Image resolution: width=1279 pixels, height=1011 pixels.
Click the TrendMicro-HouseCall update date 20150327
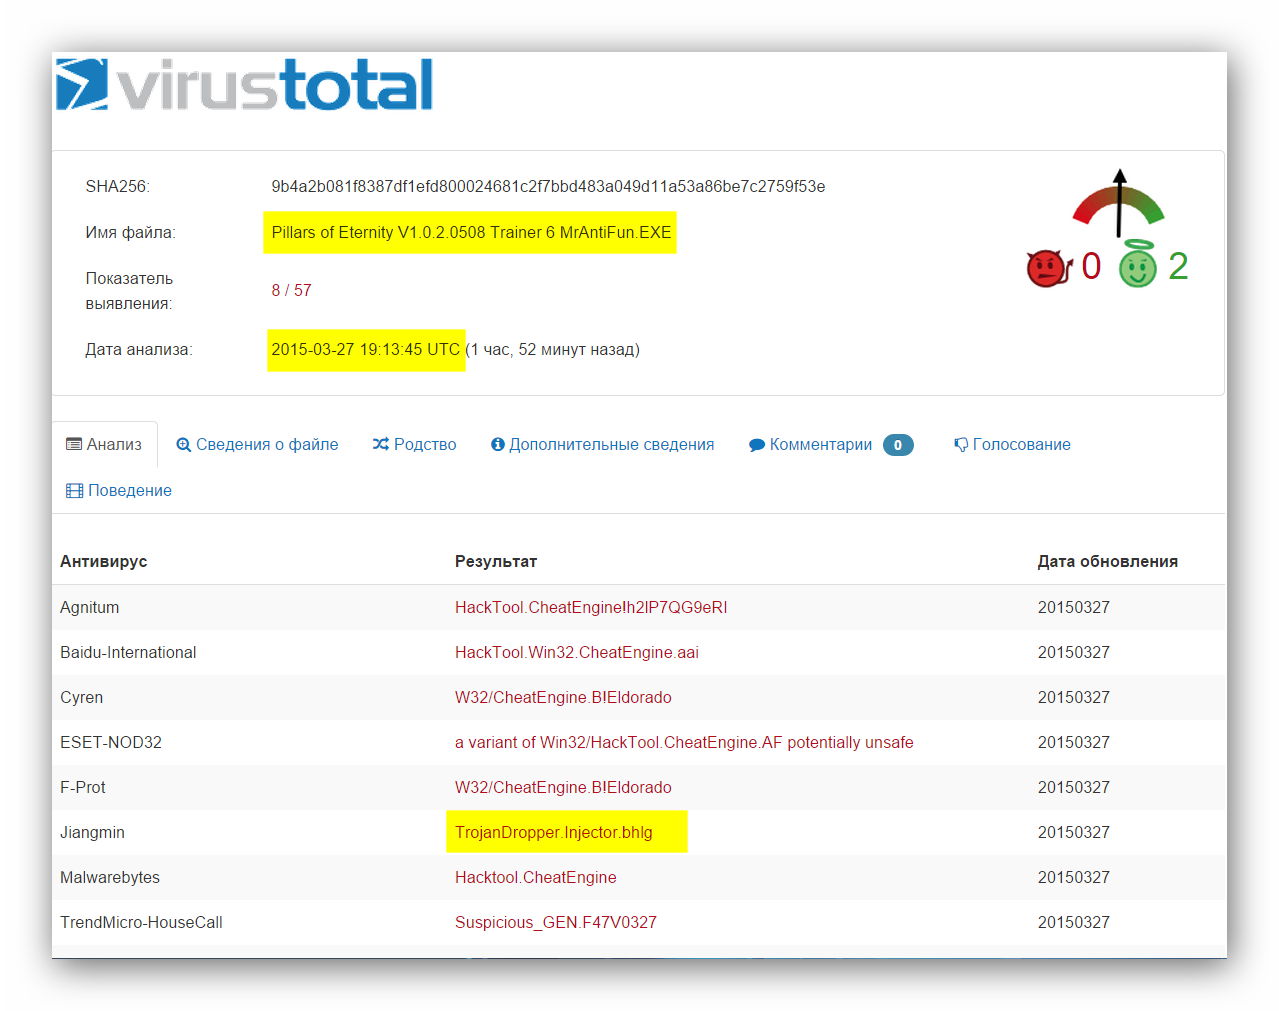coord(1074,922)
